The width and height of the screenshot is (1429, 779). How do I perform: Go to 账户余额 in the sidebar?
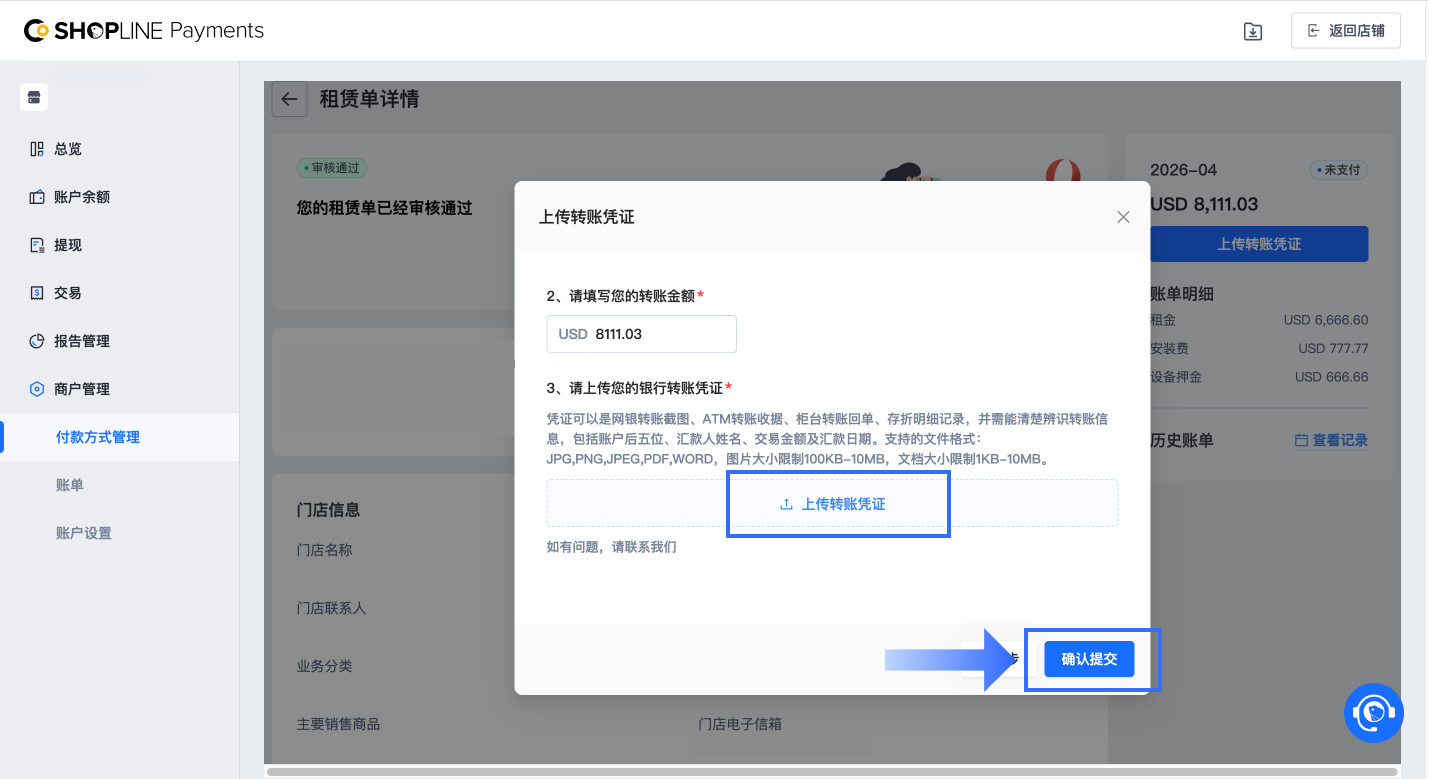coord(82,197)
